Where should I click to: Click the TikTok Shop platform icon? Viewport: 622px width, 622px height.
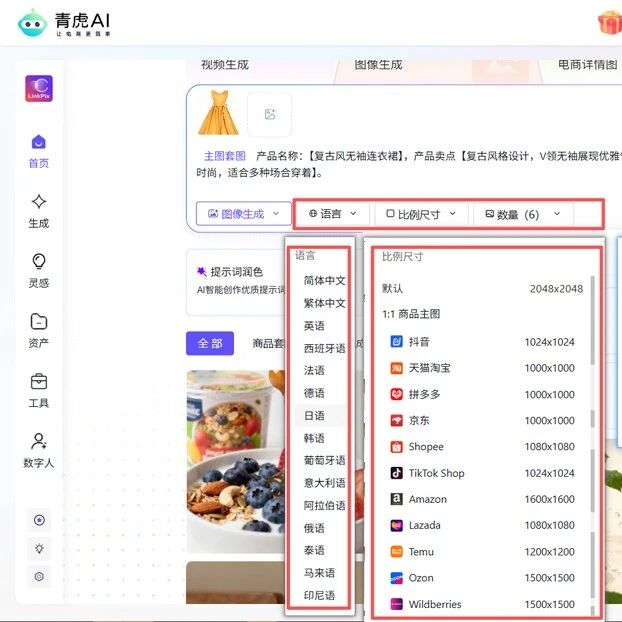[x=396, y=473]
